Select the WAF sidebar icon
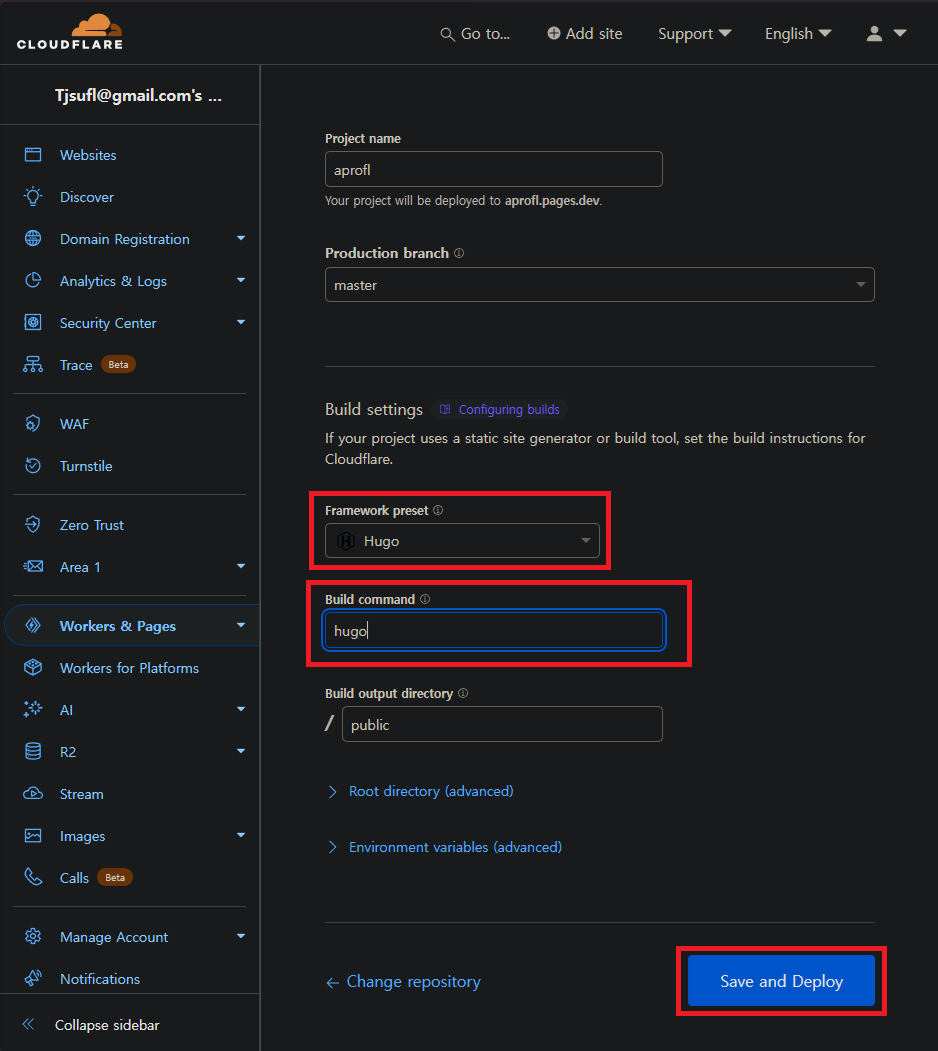This screenshot has height=1051, width=938. (x=33, y=423)
